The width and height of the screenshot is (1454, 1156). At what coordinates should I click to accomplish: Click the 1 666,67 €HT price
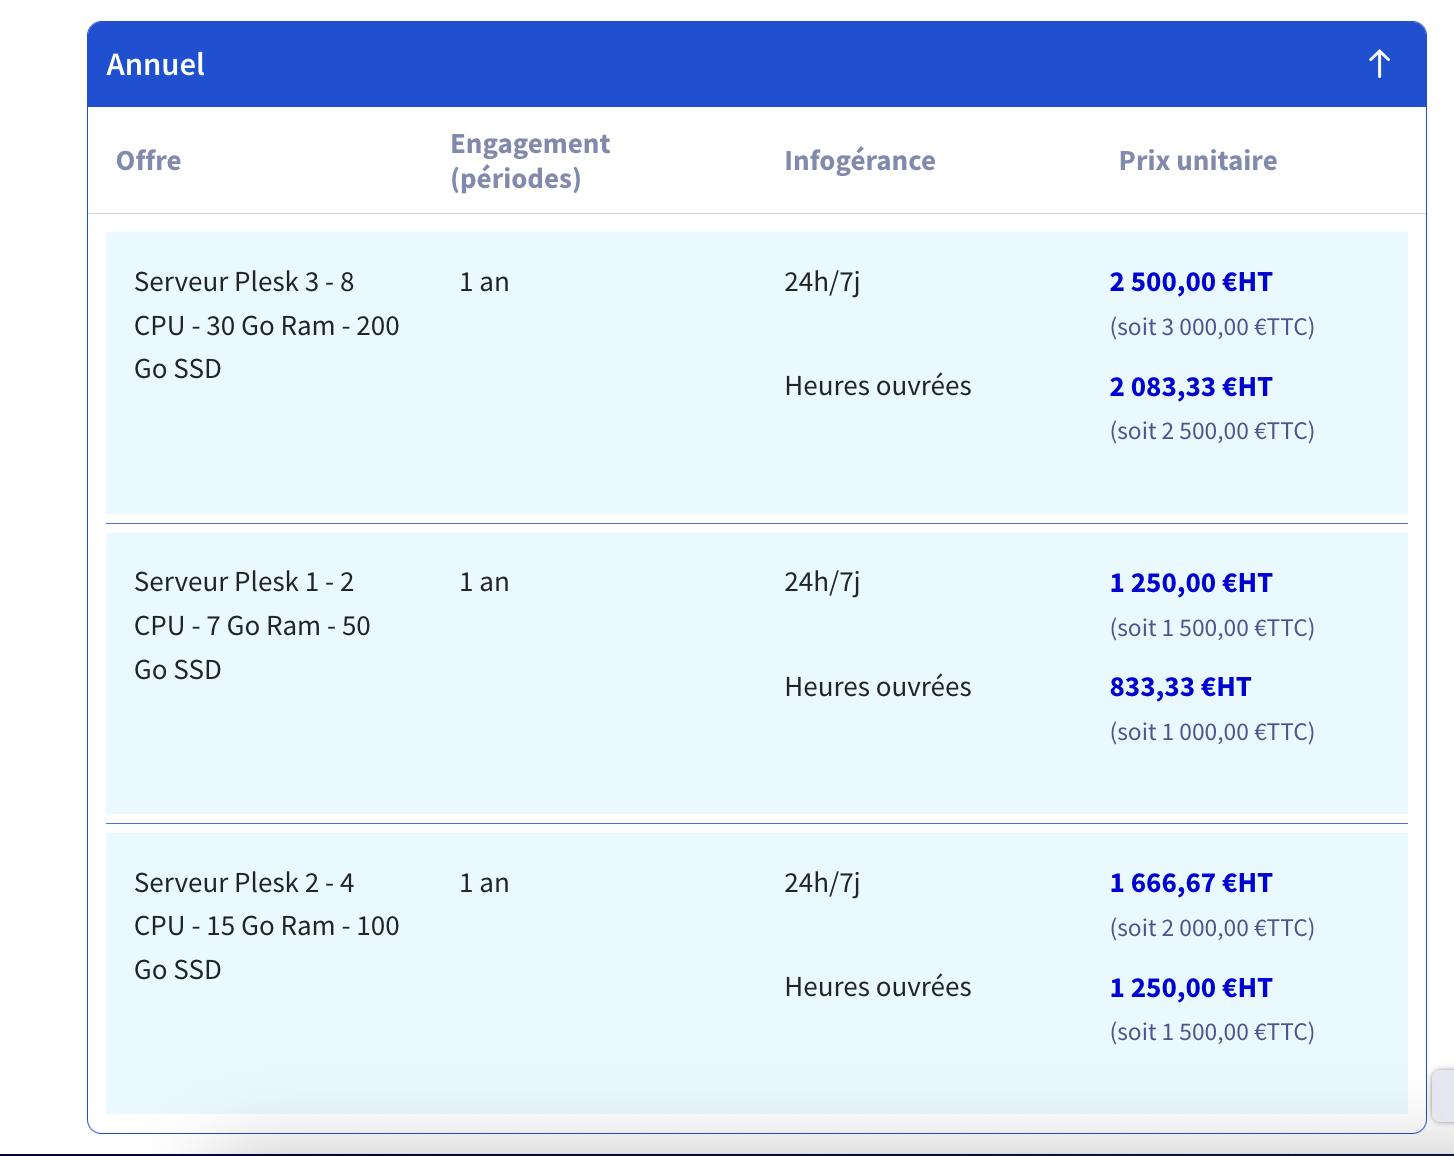[x=1191, y=883]
